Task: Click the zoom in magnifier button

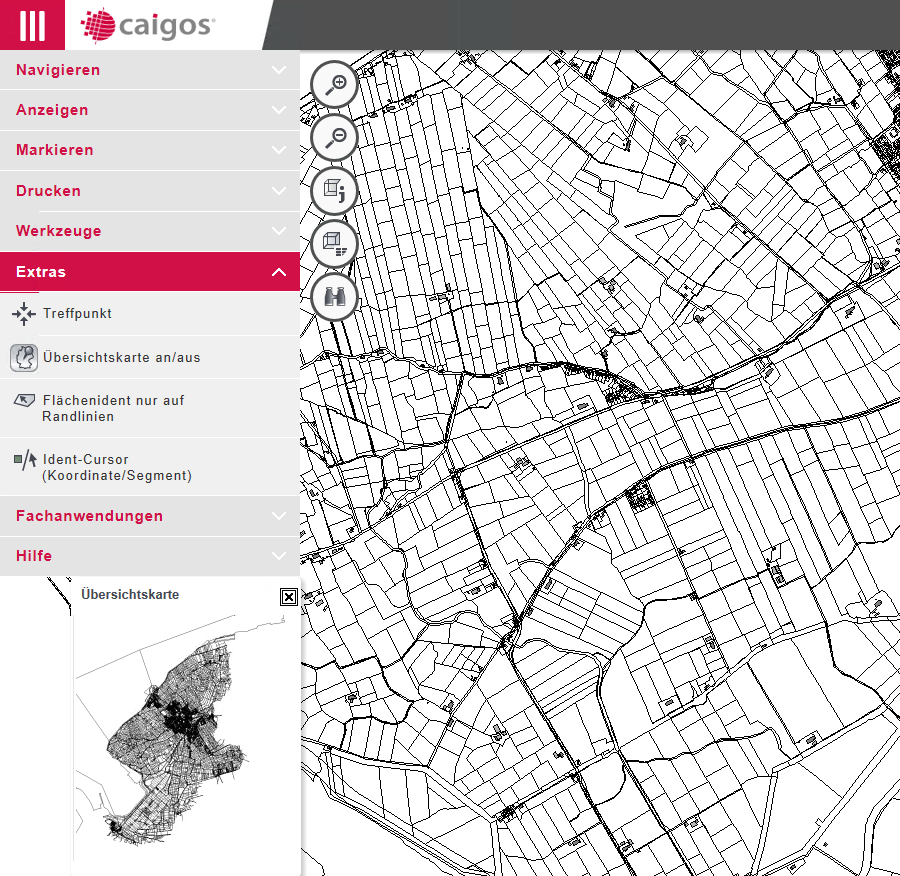Action: tap(335, 84)
